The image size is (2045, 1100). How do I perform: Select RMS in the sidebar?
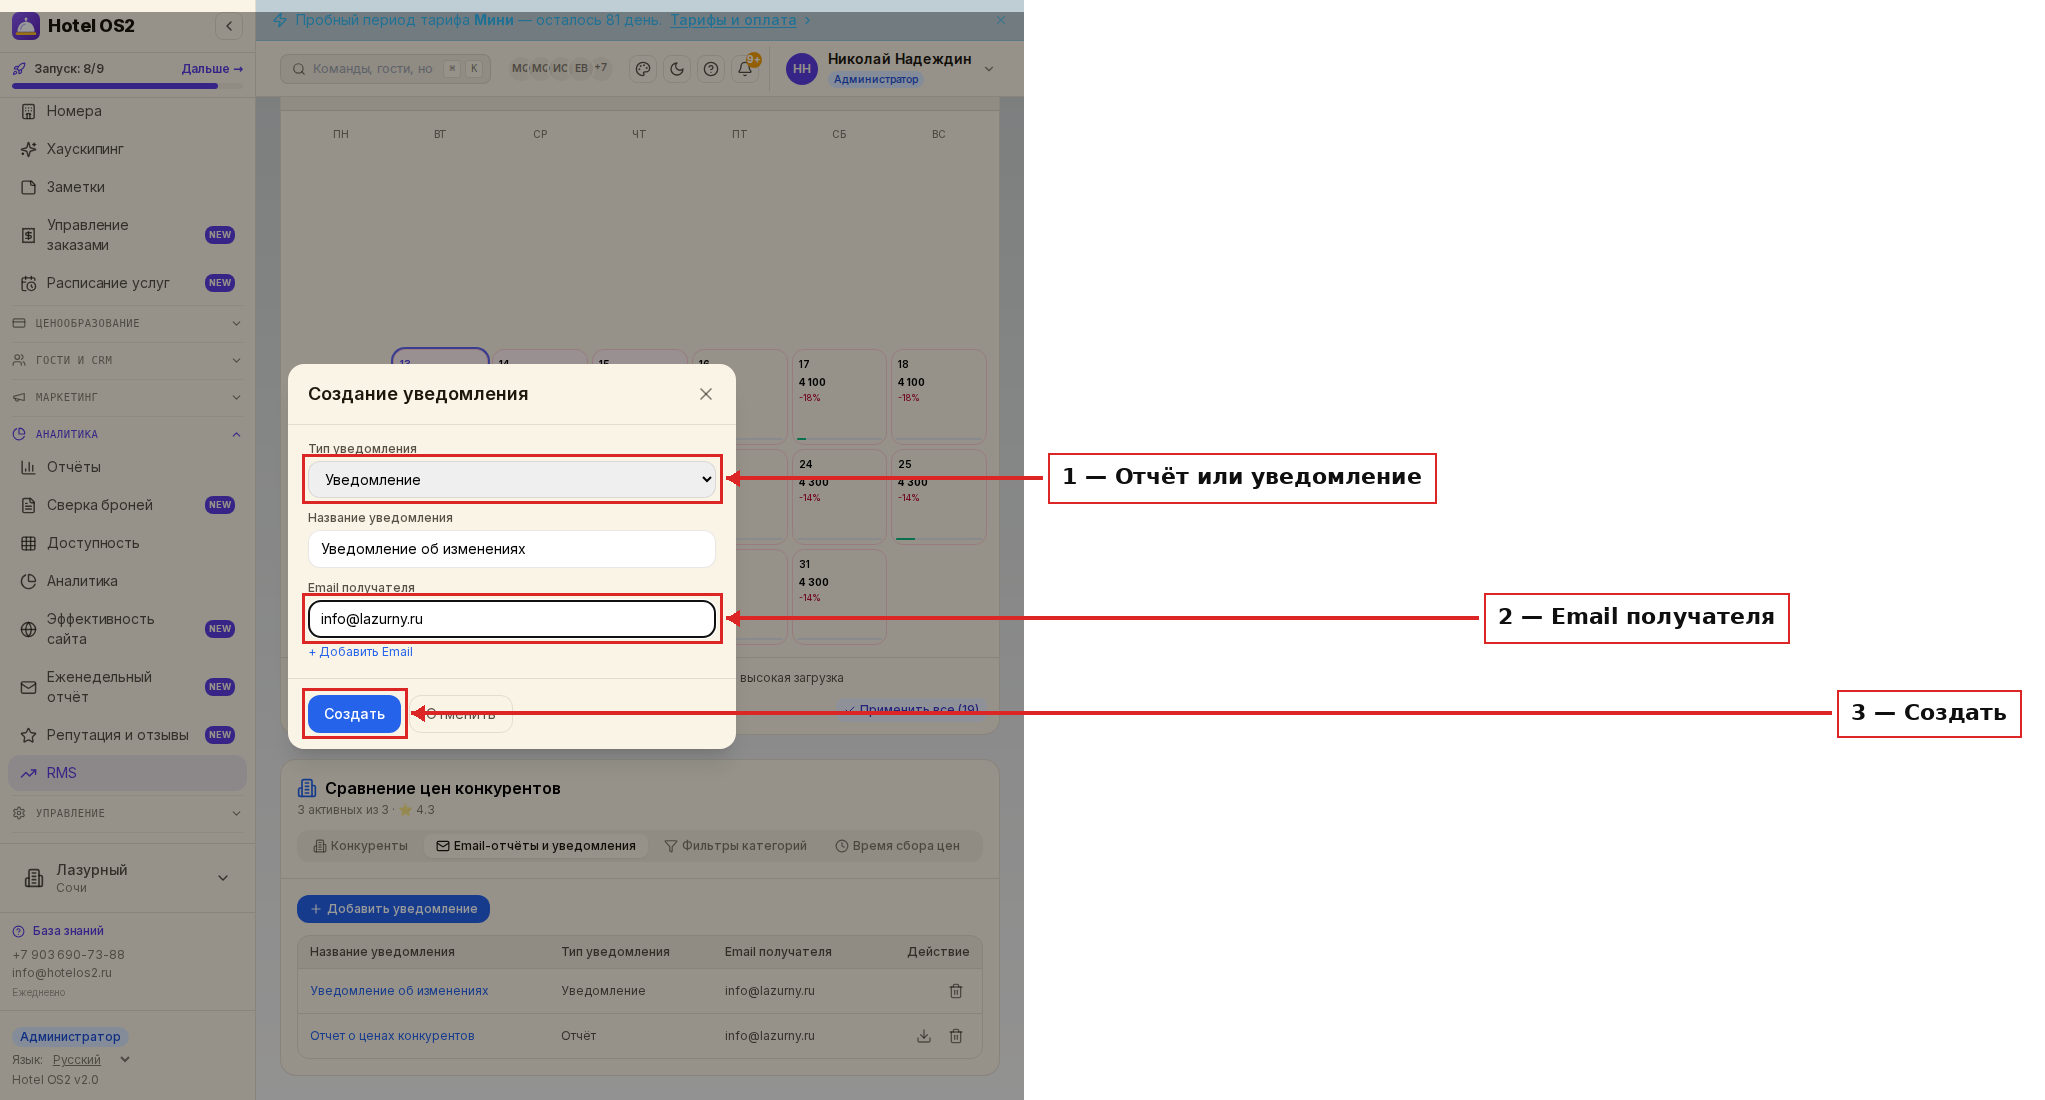[x=127, y=773]
